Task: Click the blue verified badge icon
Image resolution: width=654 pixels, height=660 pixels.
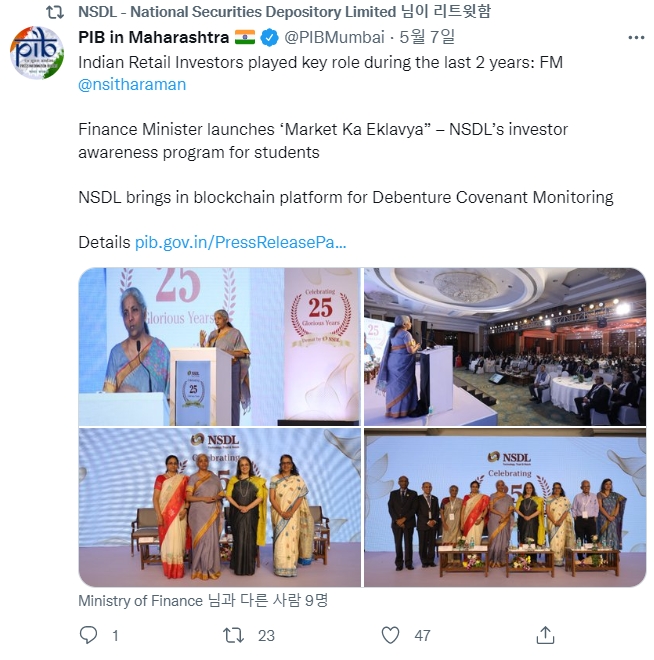Action: click(x=269, y=38)
